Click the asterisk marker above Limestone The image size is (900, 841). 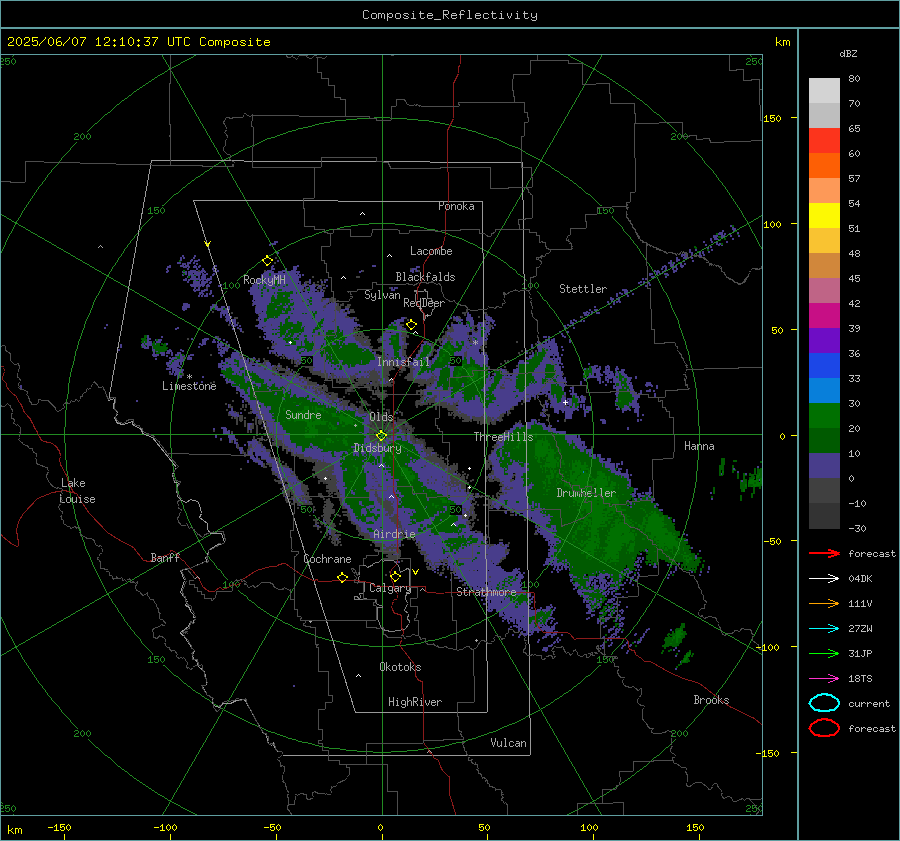click(x=189, y=377)
